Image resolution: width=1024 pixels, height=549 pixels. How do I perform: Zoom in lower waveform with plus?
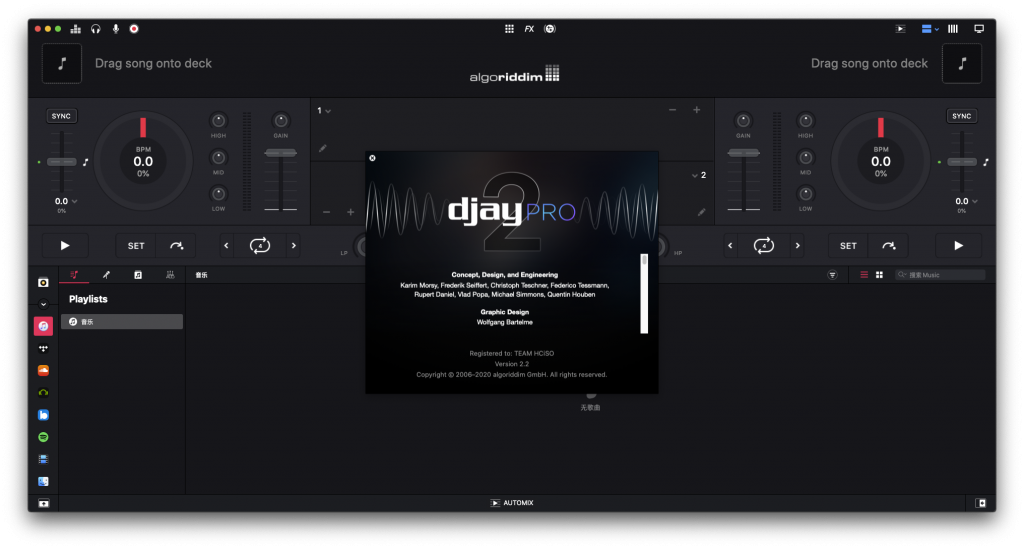click(351, 212)
